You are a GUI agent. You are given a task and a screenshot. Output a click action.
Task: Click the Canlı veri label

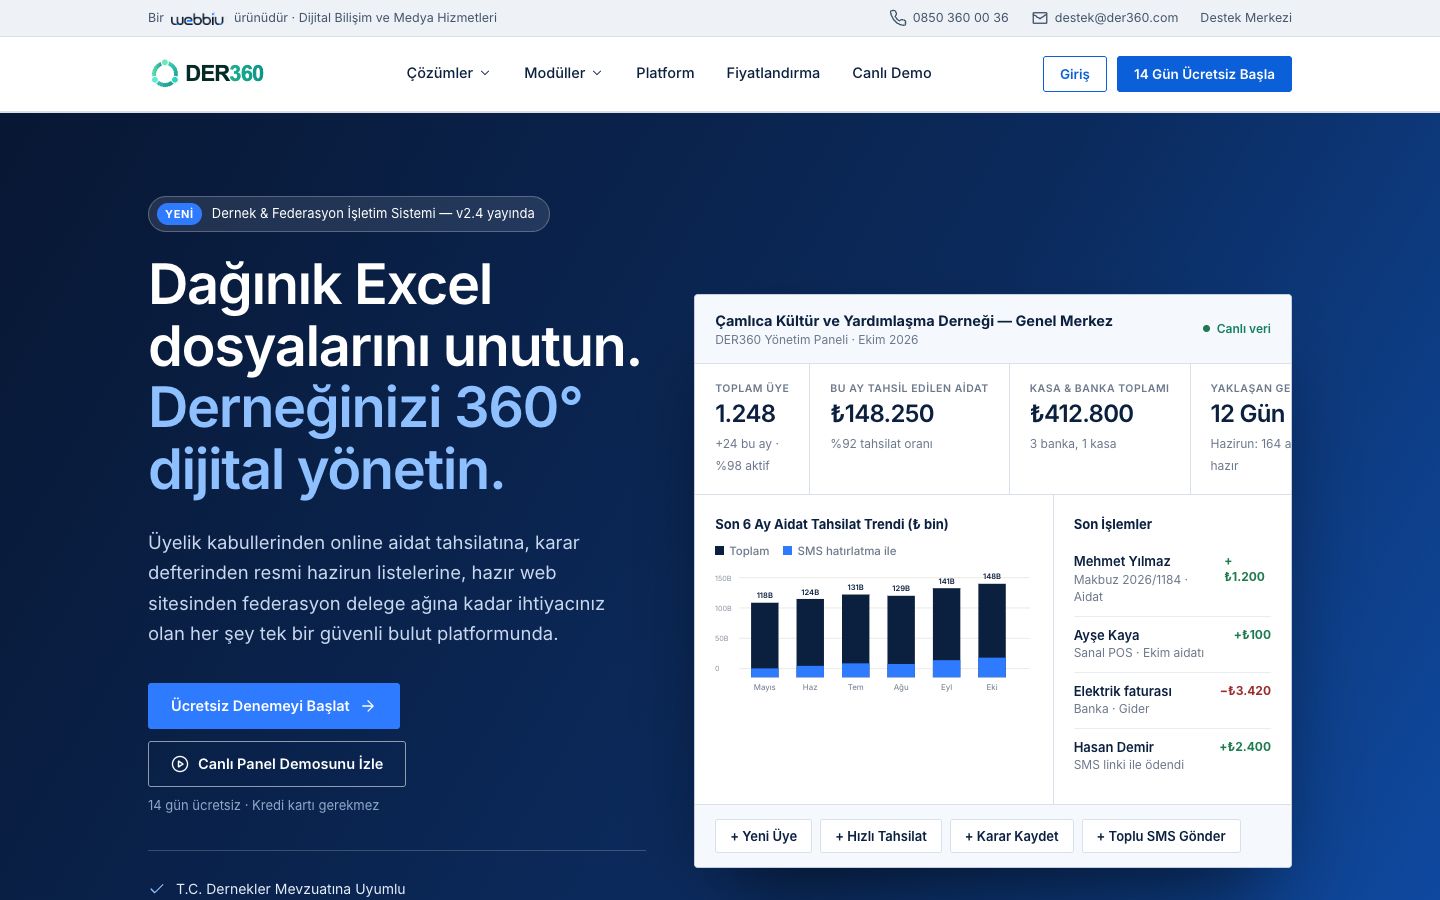click(1244, 329)
